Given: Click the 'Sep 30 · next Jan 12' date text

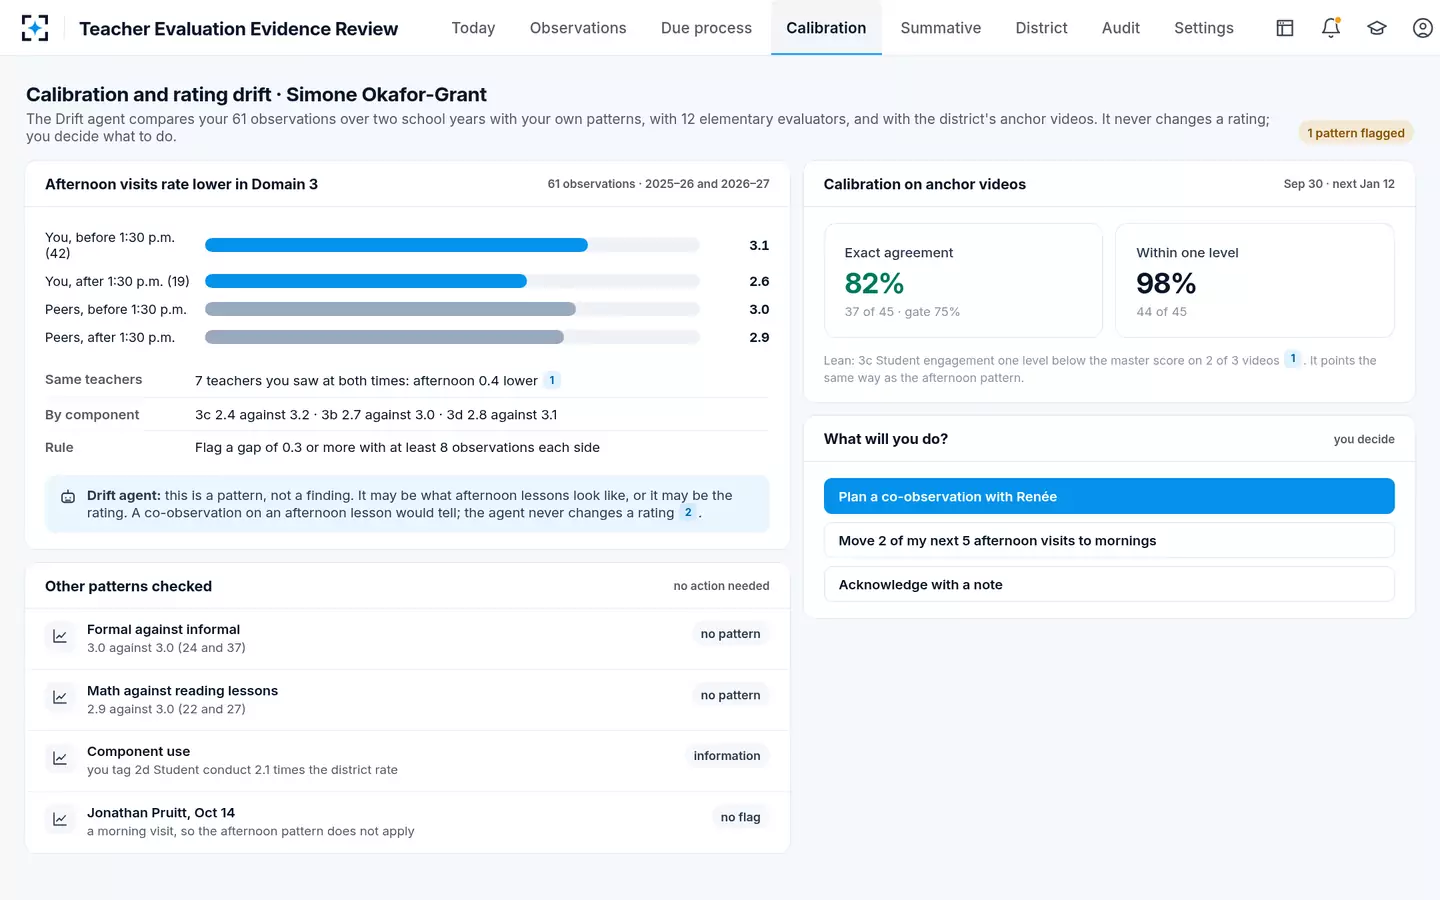Looking at the screenshot, I should click(x=1339, y=184).
